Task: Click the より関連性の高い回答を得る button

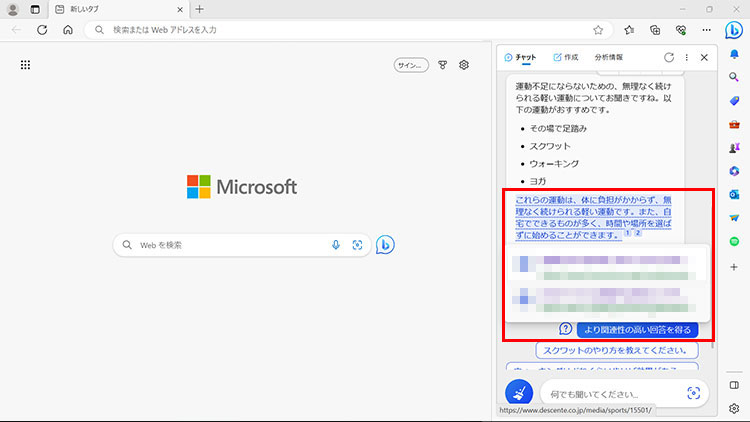Action: pyautogui.click(x=636, y=329)
